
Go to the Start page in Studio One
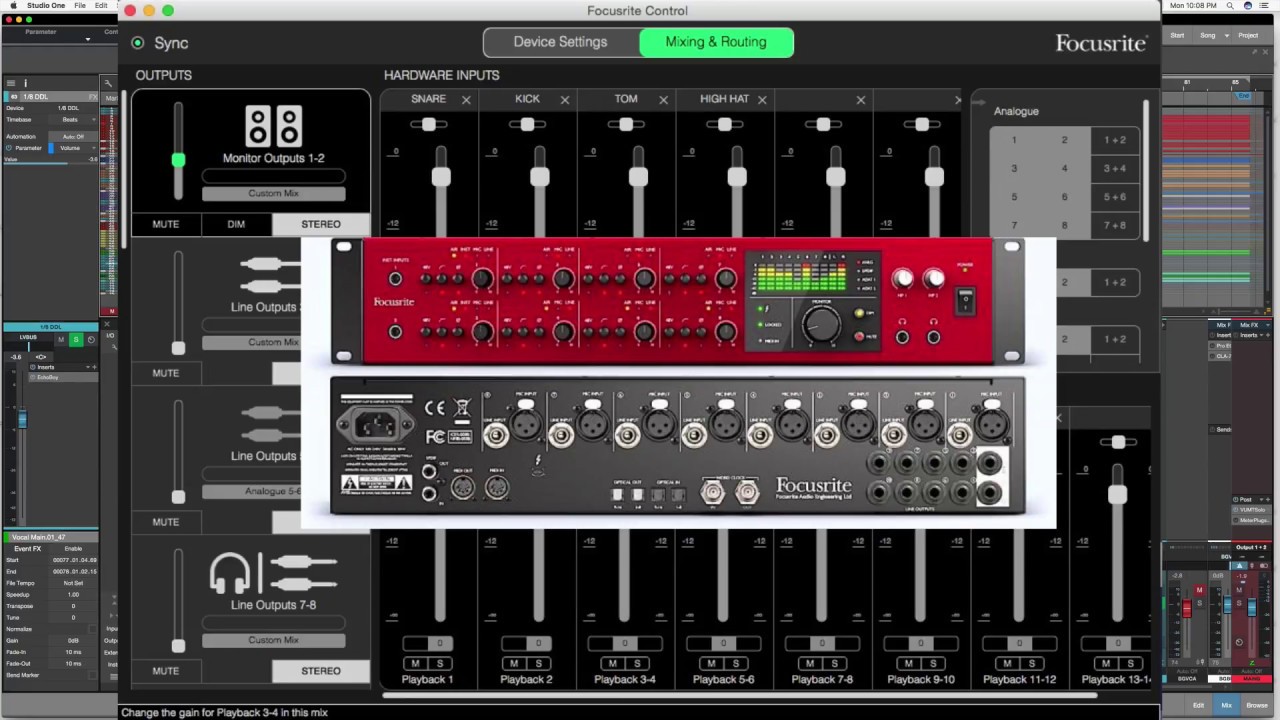[x=1177, y=35]
